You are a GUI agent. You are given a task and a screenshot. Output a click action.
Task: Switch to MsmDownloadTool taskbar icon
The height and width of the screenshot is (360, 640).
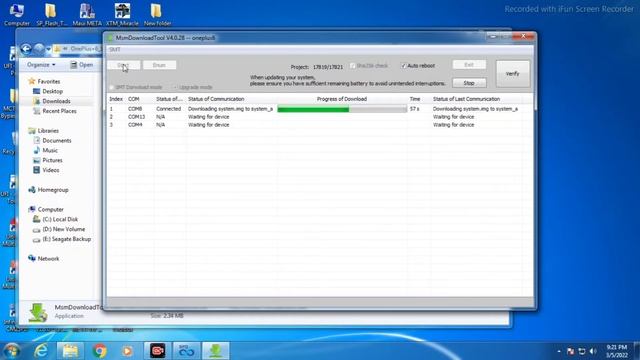[216, 351]
